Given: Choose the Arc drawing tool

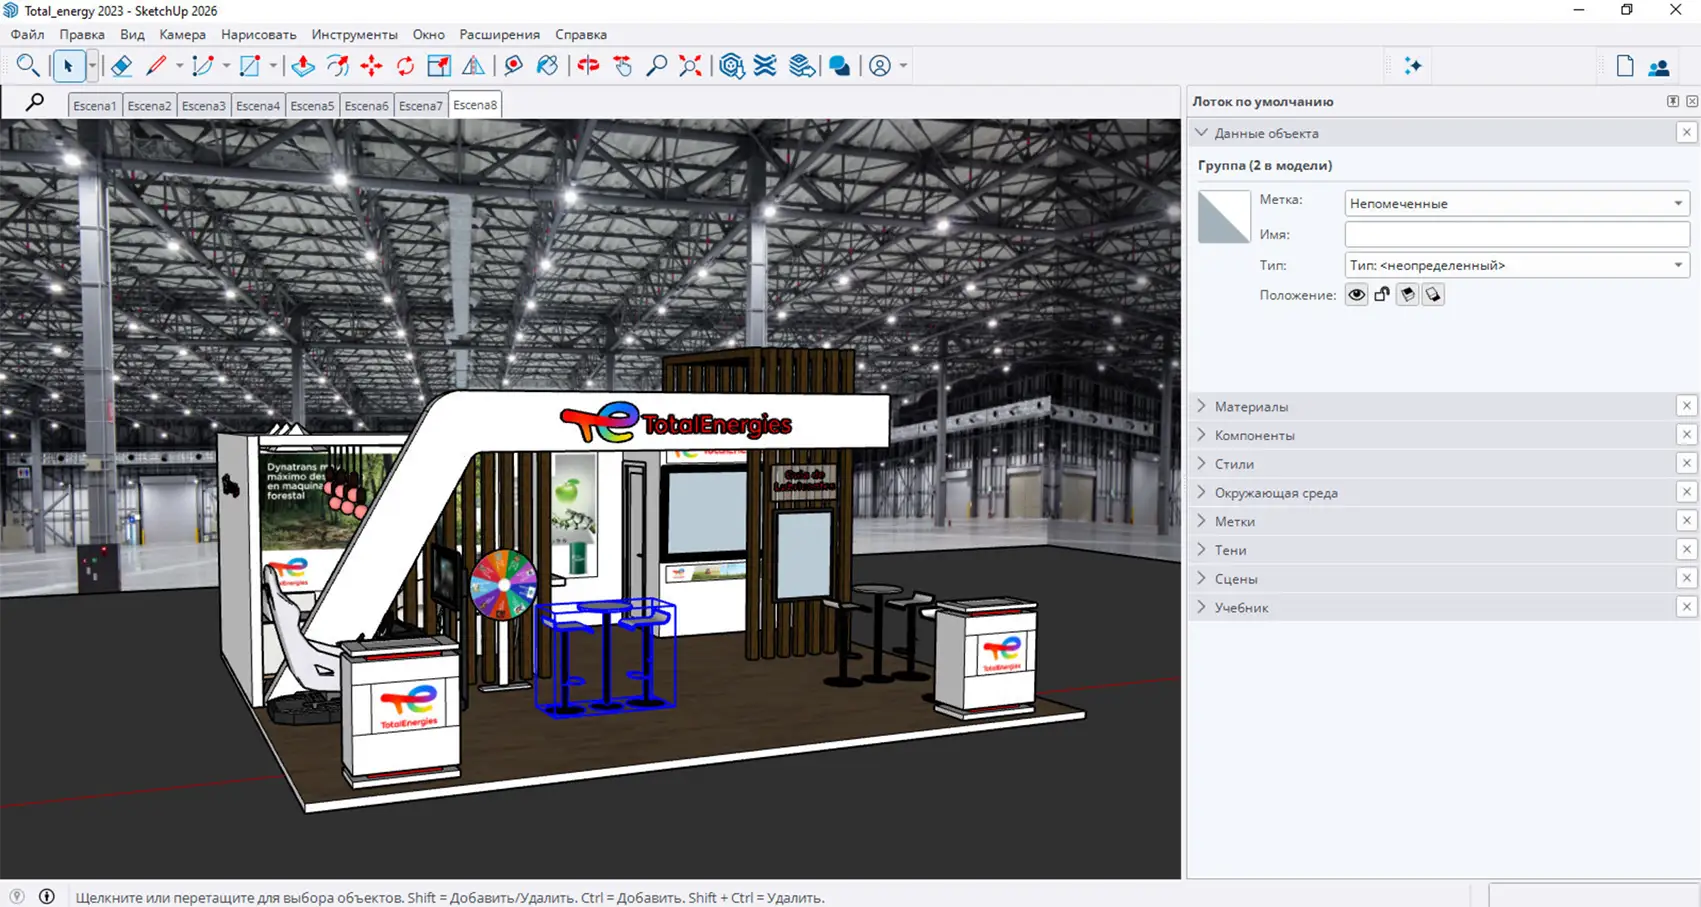Looking at the screenshot, I should [x=203, y=66].
